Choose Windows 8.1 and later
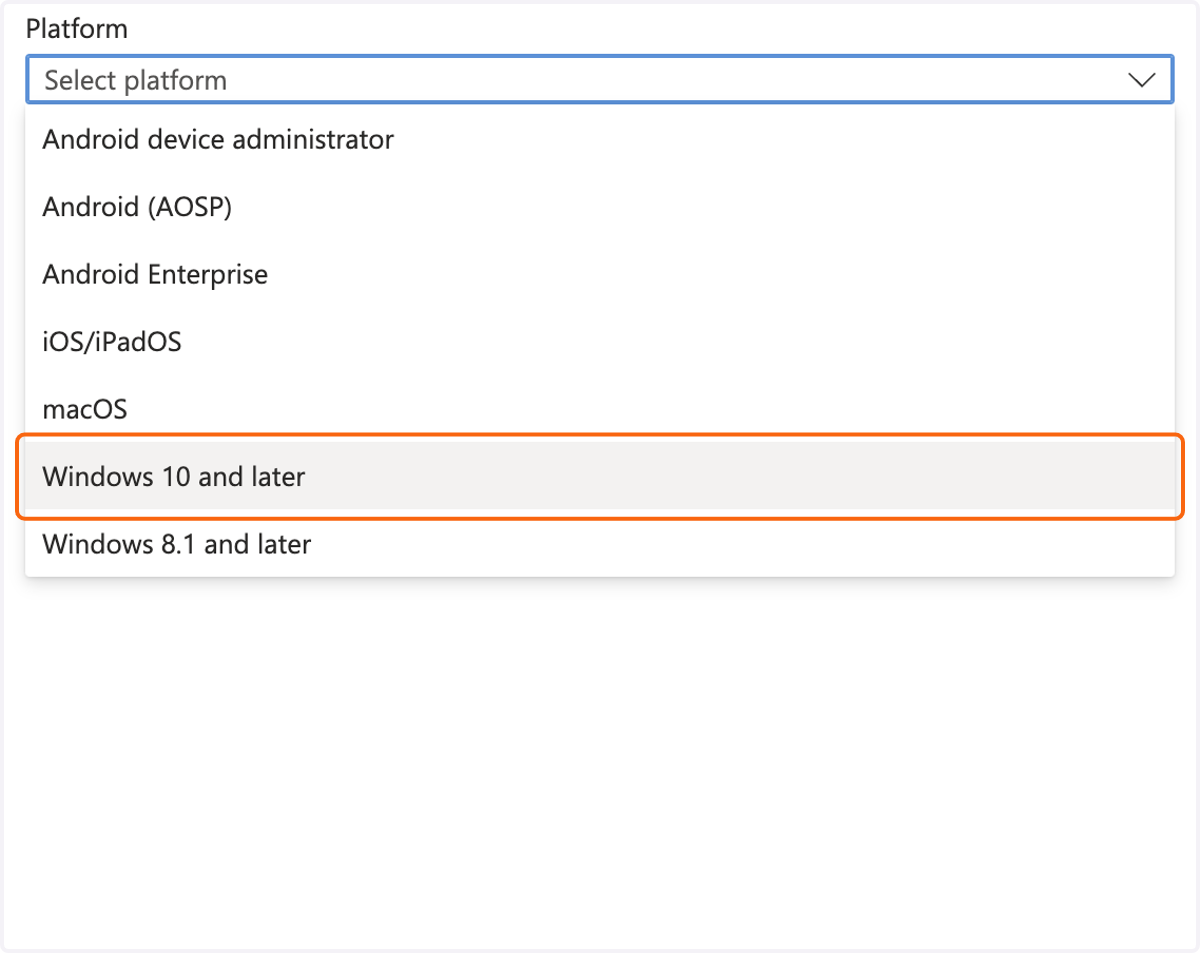Screen dimensions: 1200x953 point(599,544)
